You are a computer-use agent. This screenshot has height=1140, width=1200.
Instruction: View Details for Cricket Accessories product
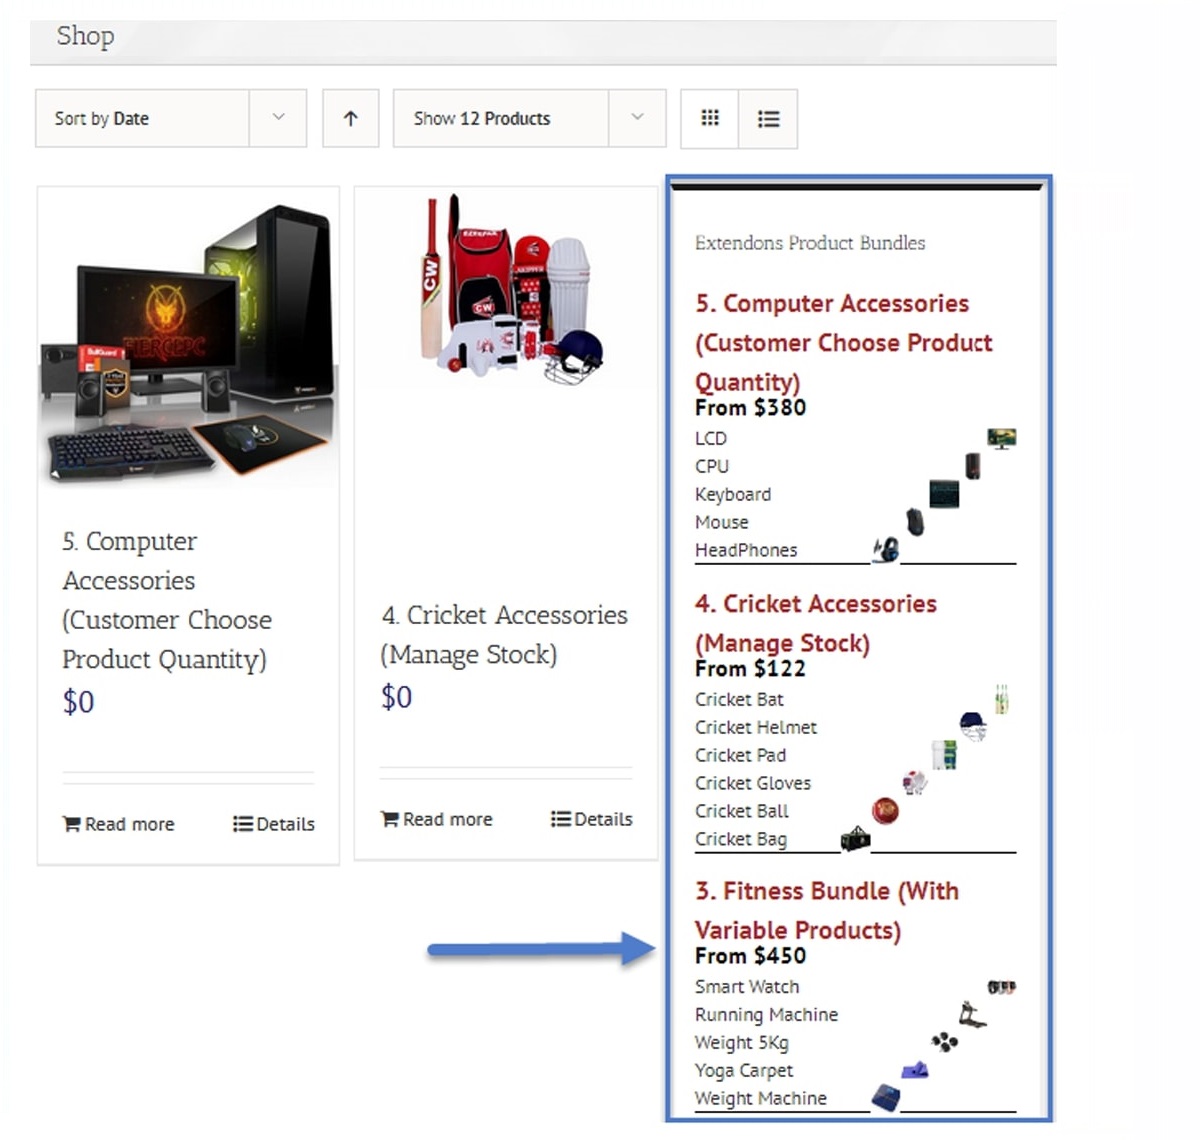click(x=592, y=819)
